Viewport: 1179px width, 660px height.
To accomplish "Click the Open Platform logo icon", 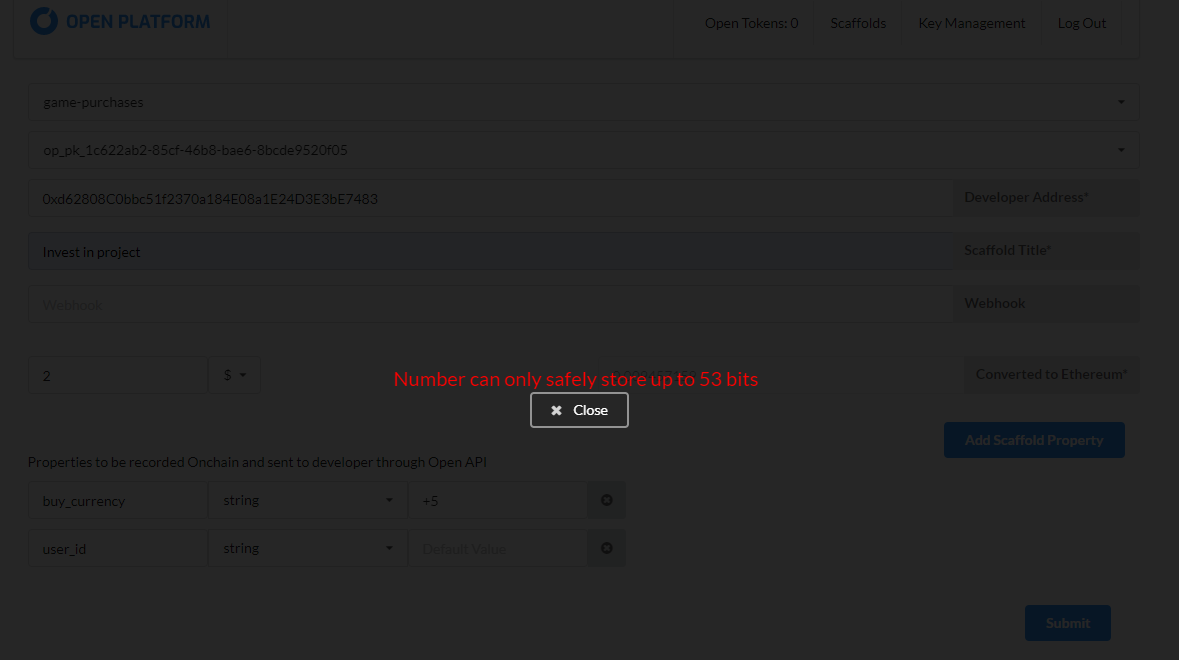I will (42, 19).
